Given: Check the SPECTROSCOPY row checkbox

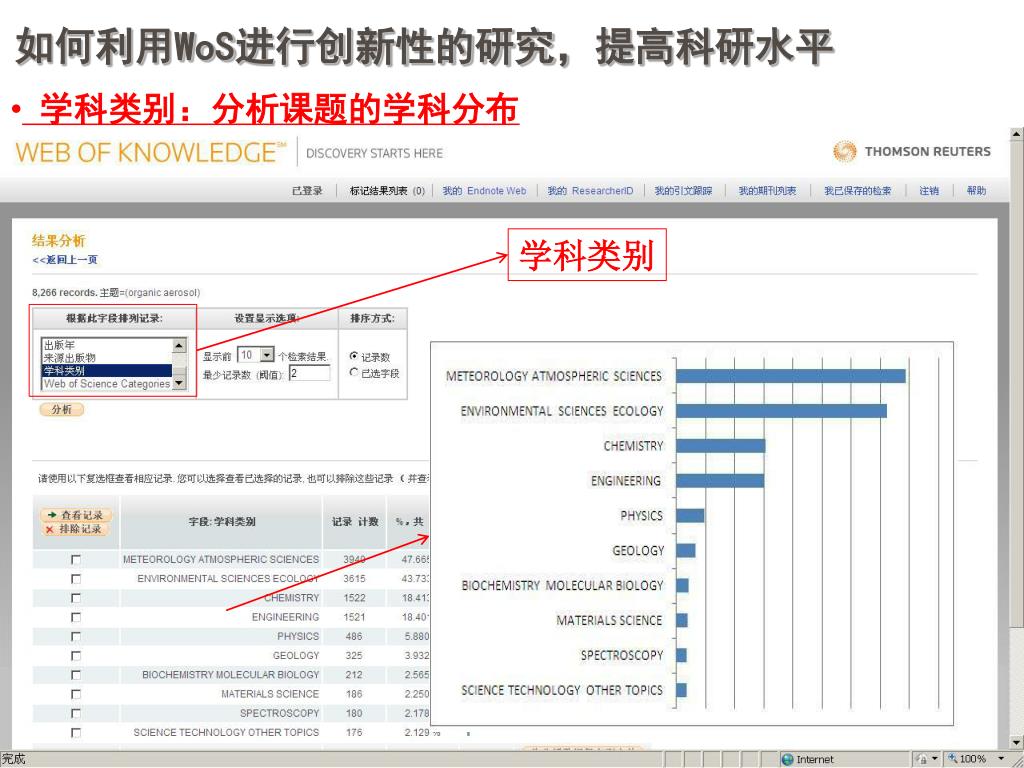Looking at the screenshot, I should [x=76, y=713].
